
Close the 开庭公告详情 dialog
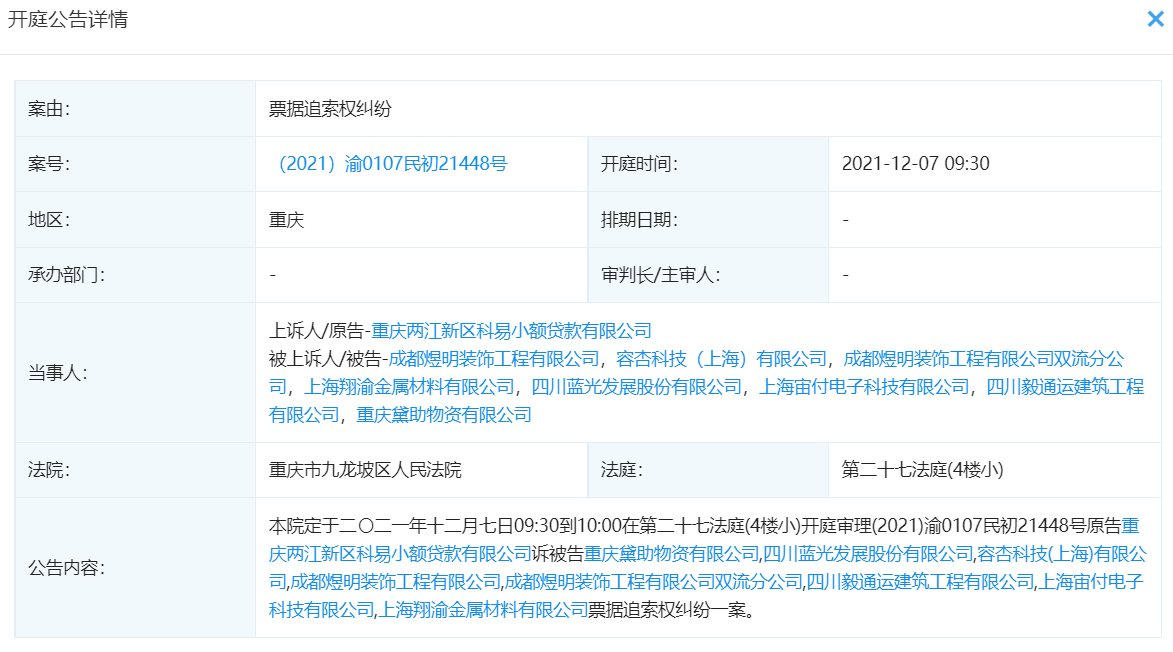1155,19
